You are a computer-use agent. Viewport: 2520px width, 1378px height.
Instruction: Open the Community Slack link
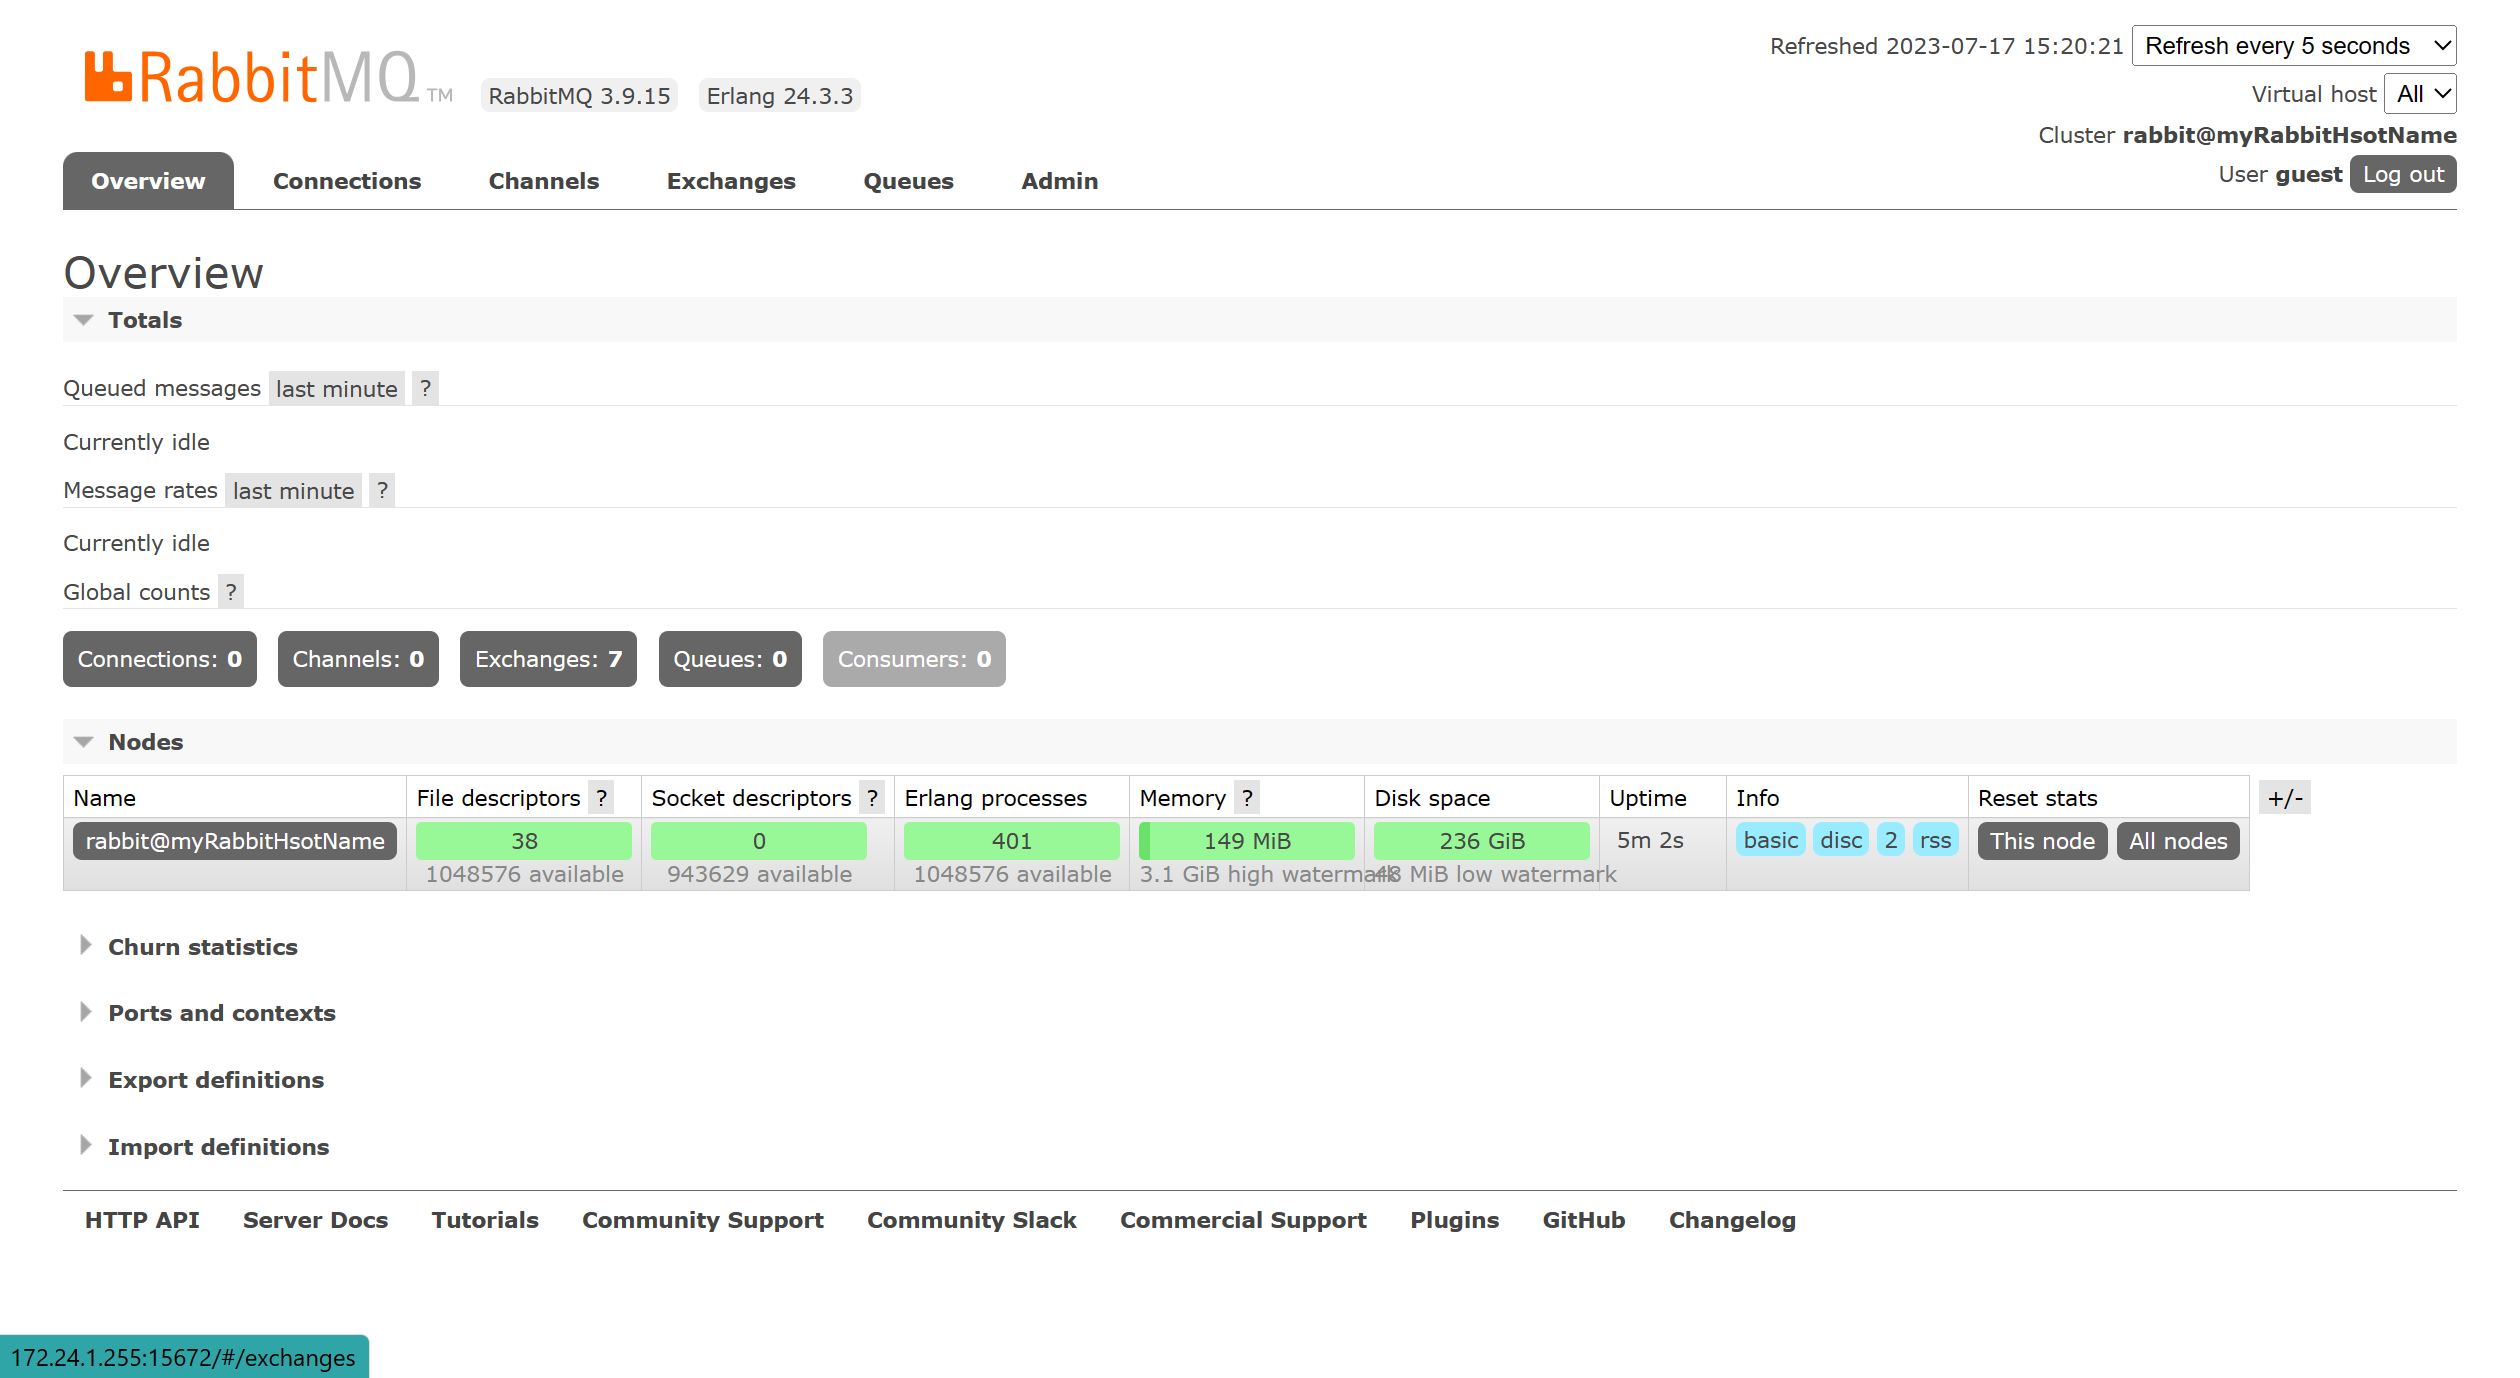pyautogui.click(x=971, y=1220)
